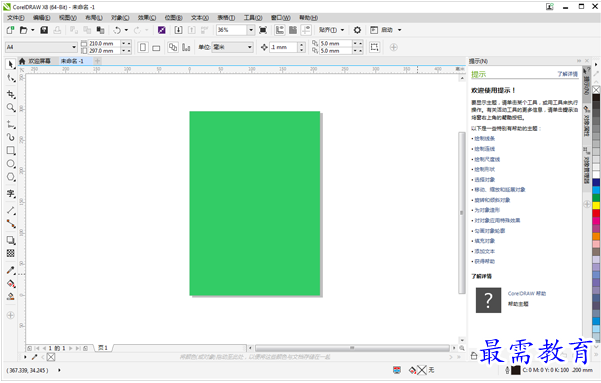The image size is (601, 383).
Task: Open the units dropdown
Action: pyautogui.click(x=232, y=47)
